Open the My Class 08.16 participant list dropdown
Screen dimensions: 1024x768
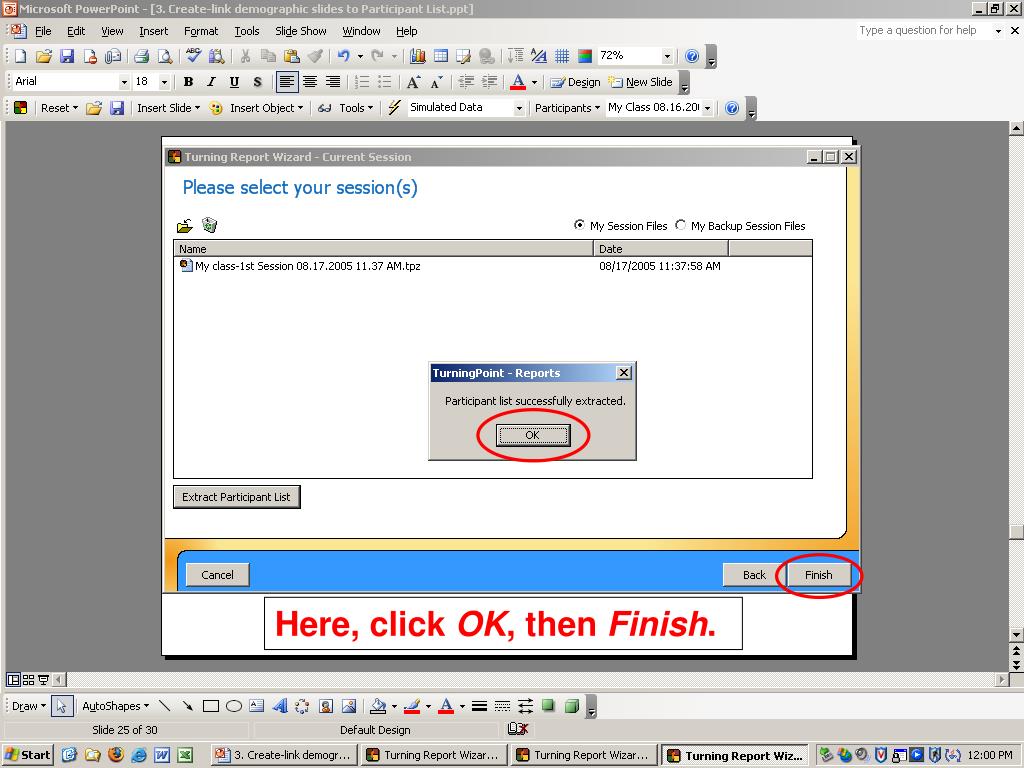click(x=707, y=108)
